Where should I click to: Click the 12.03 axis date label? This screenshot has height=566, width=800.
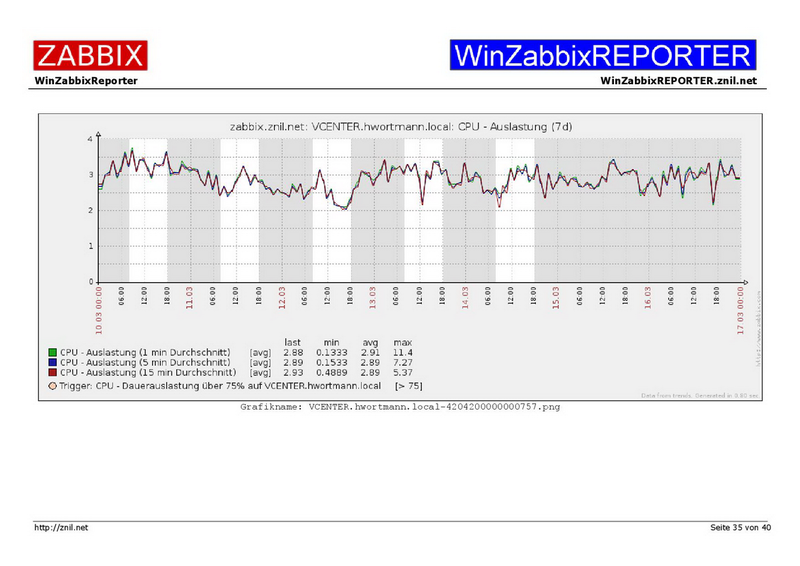point(282,298)
